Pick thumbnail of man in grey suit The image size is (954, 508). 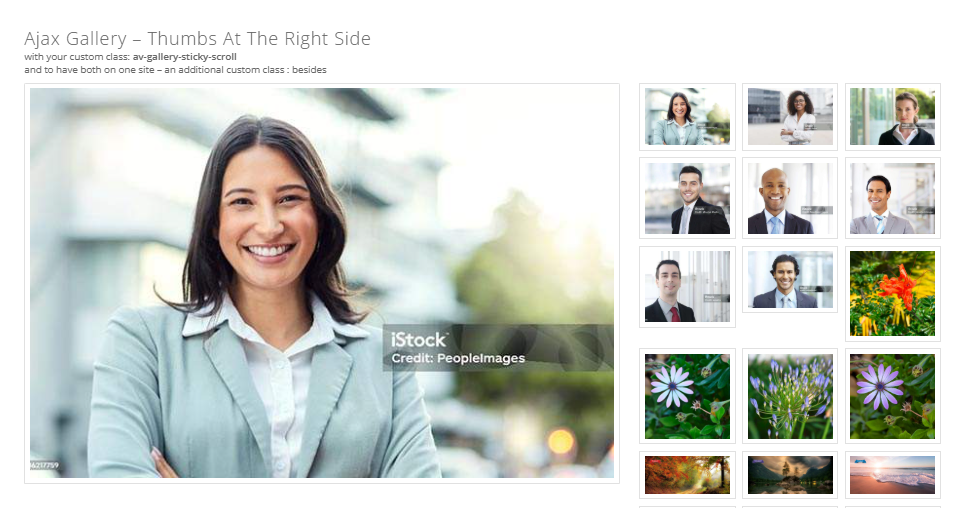[x=893, y=198]
